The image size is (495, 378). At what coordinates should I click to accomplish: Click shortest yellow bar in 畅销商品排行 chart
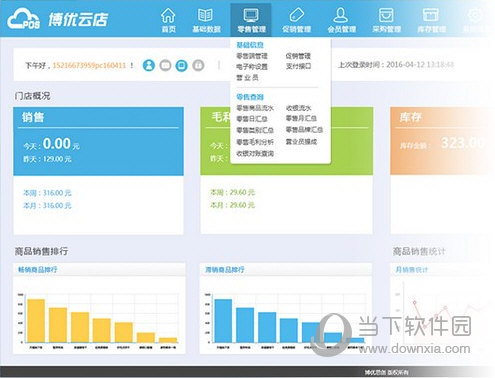pos(168,340)
